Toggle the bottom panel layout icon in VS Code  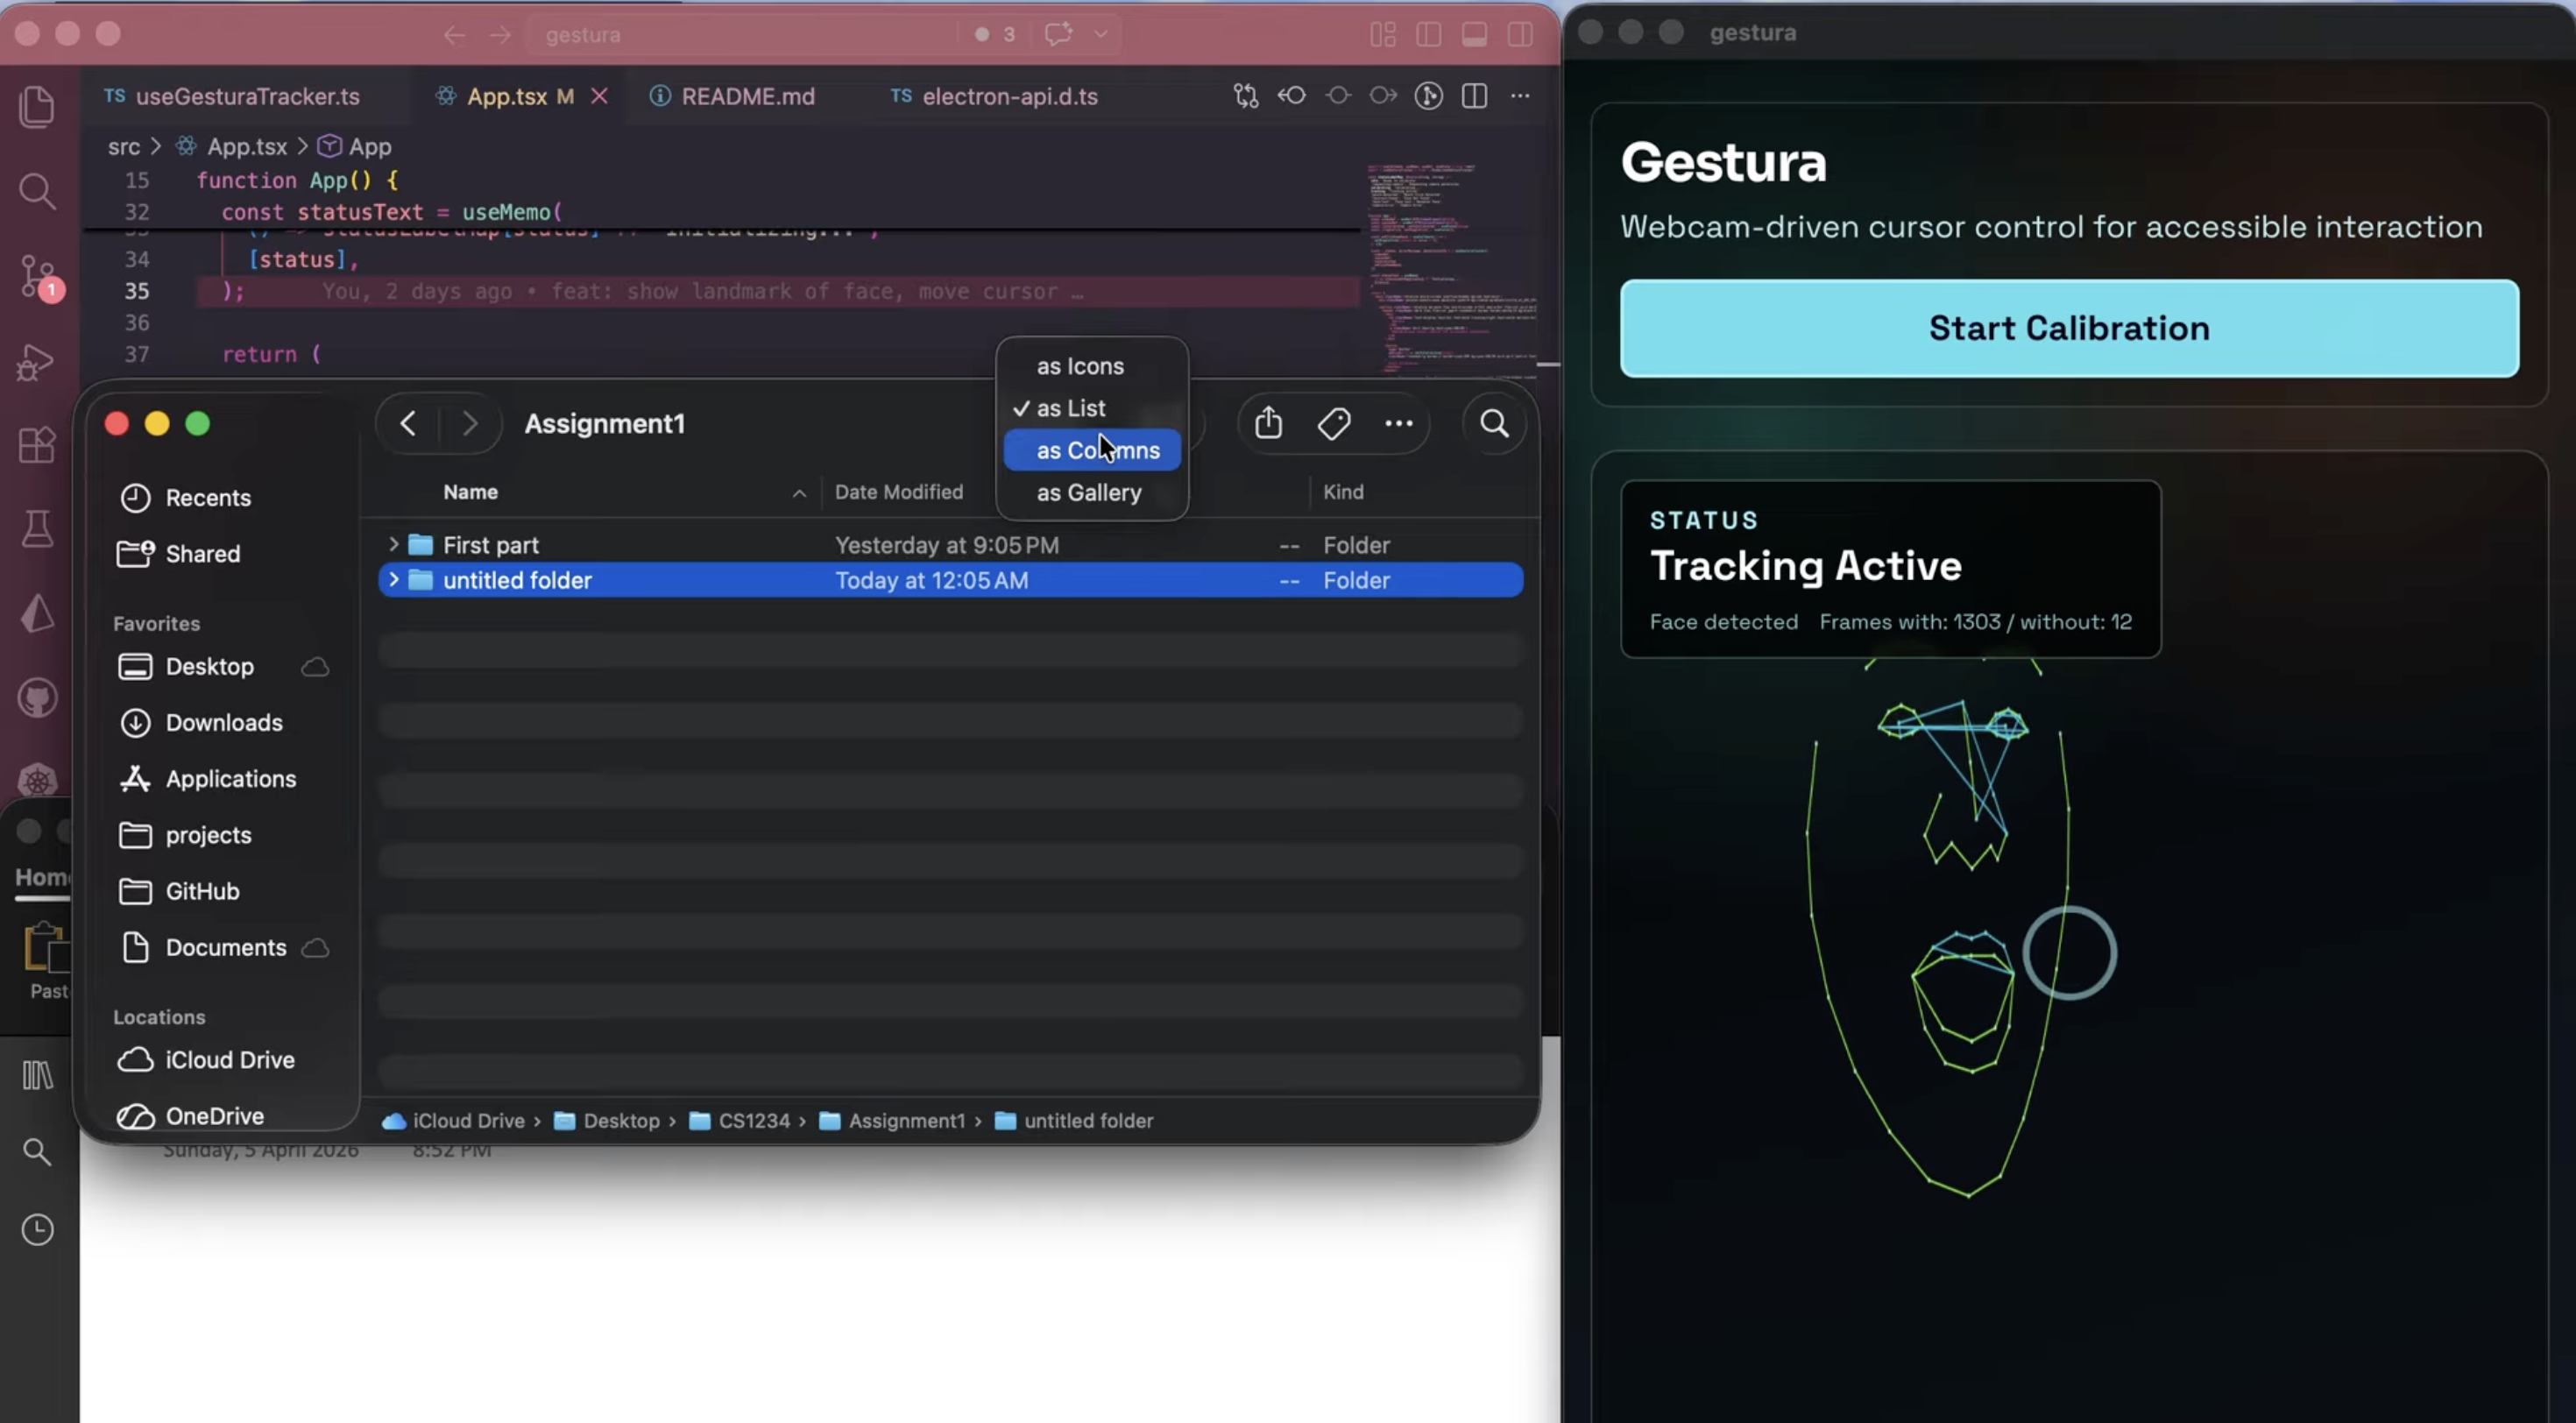click(1474, 35)
